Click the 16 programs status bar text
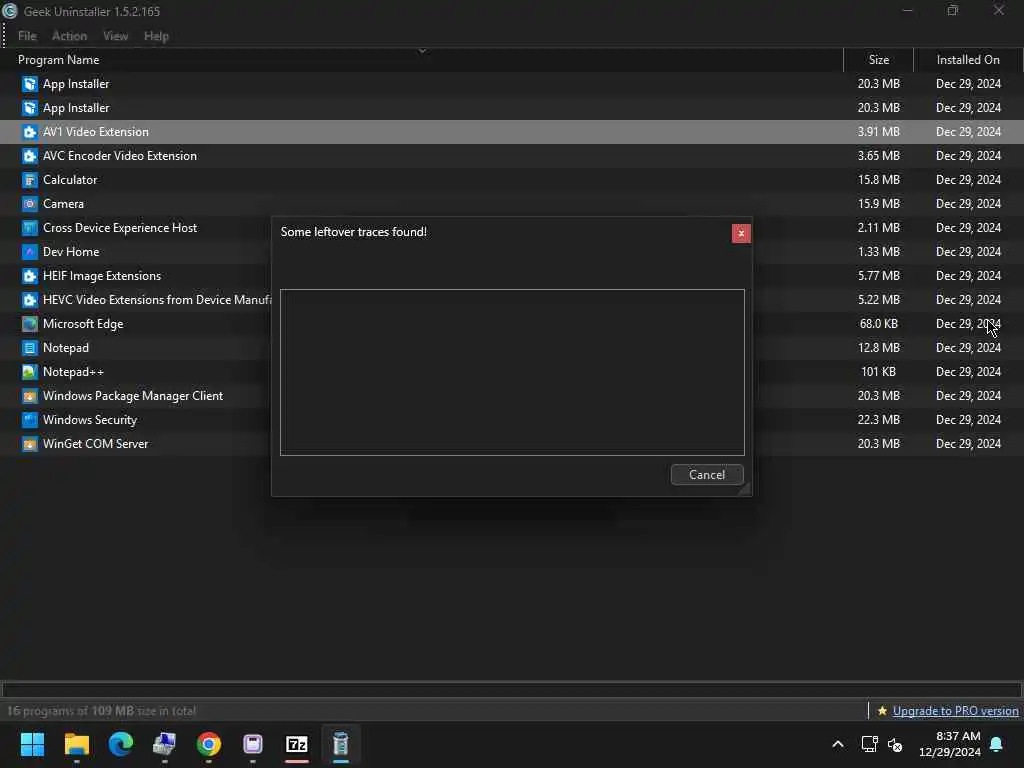Image resolution: width=1024 pixels, height=768 pixels. tap(101, 711)
